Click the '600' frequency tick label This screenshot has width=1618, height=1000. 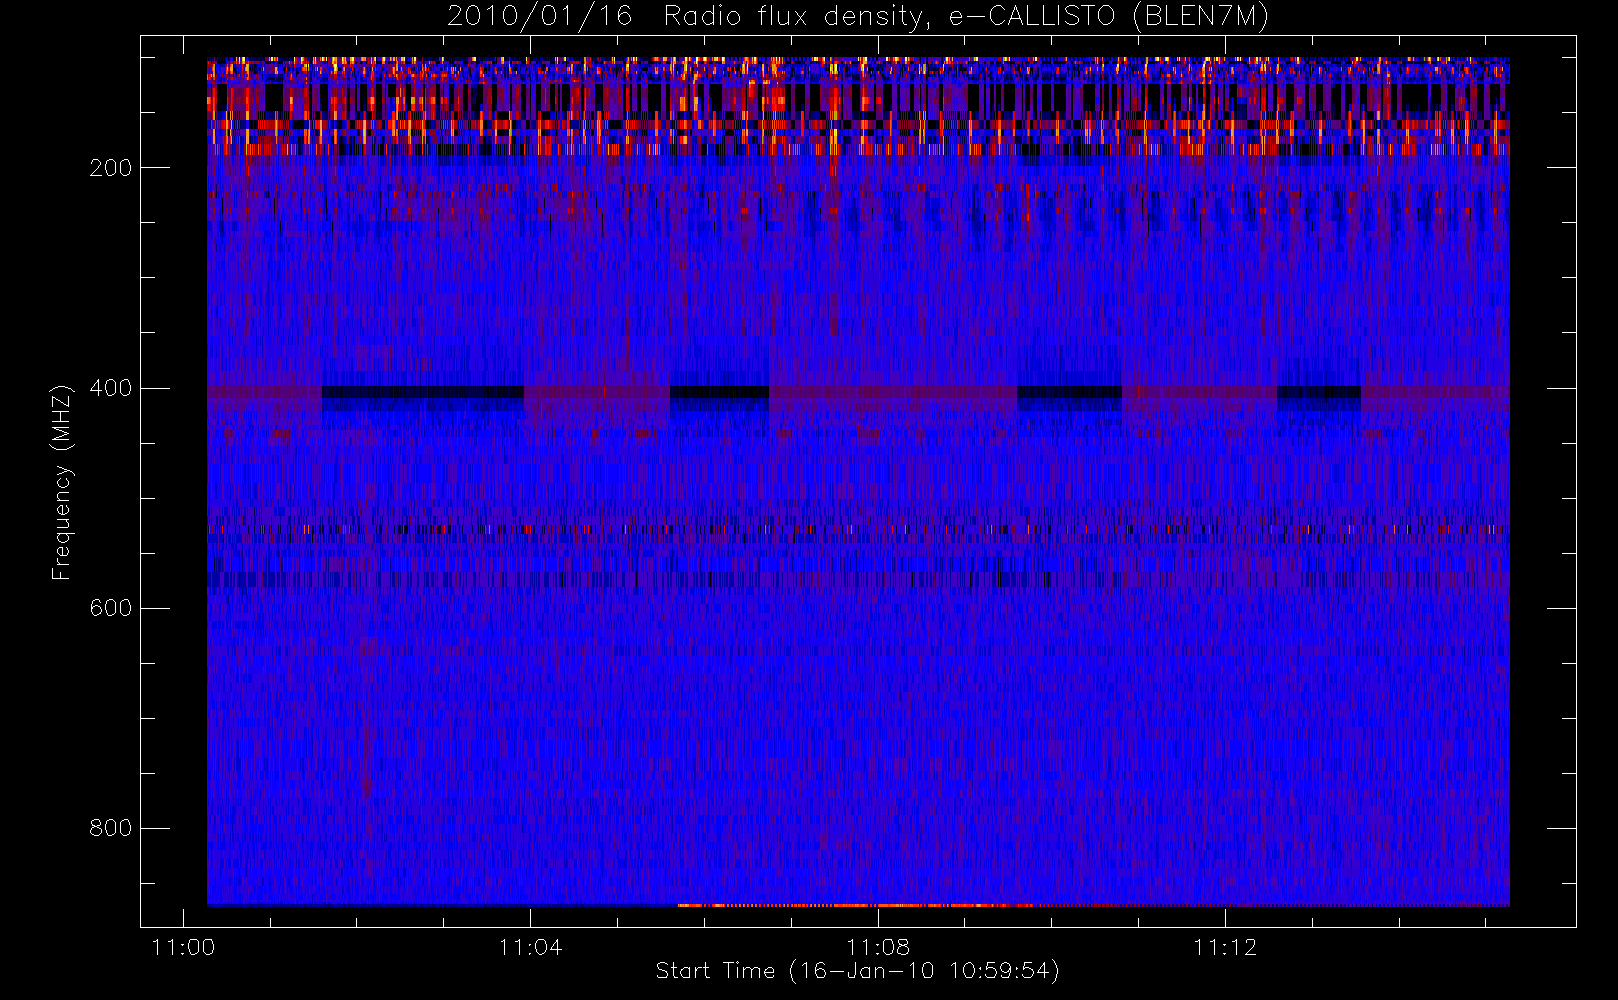point(110,608)
